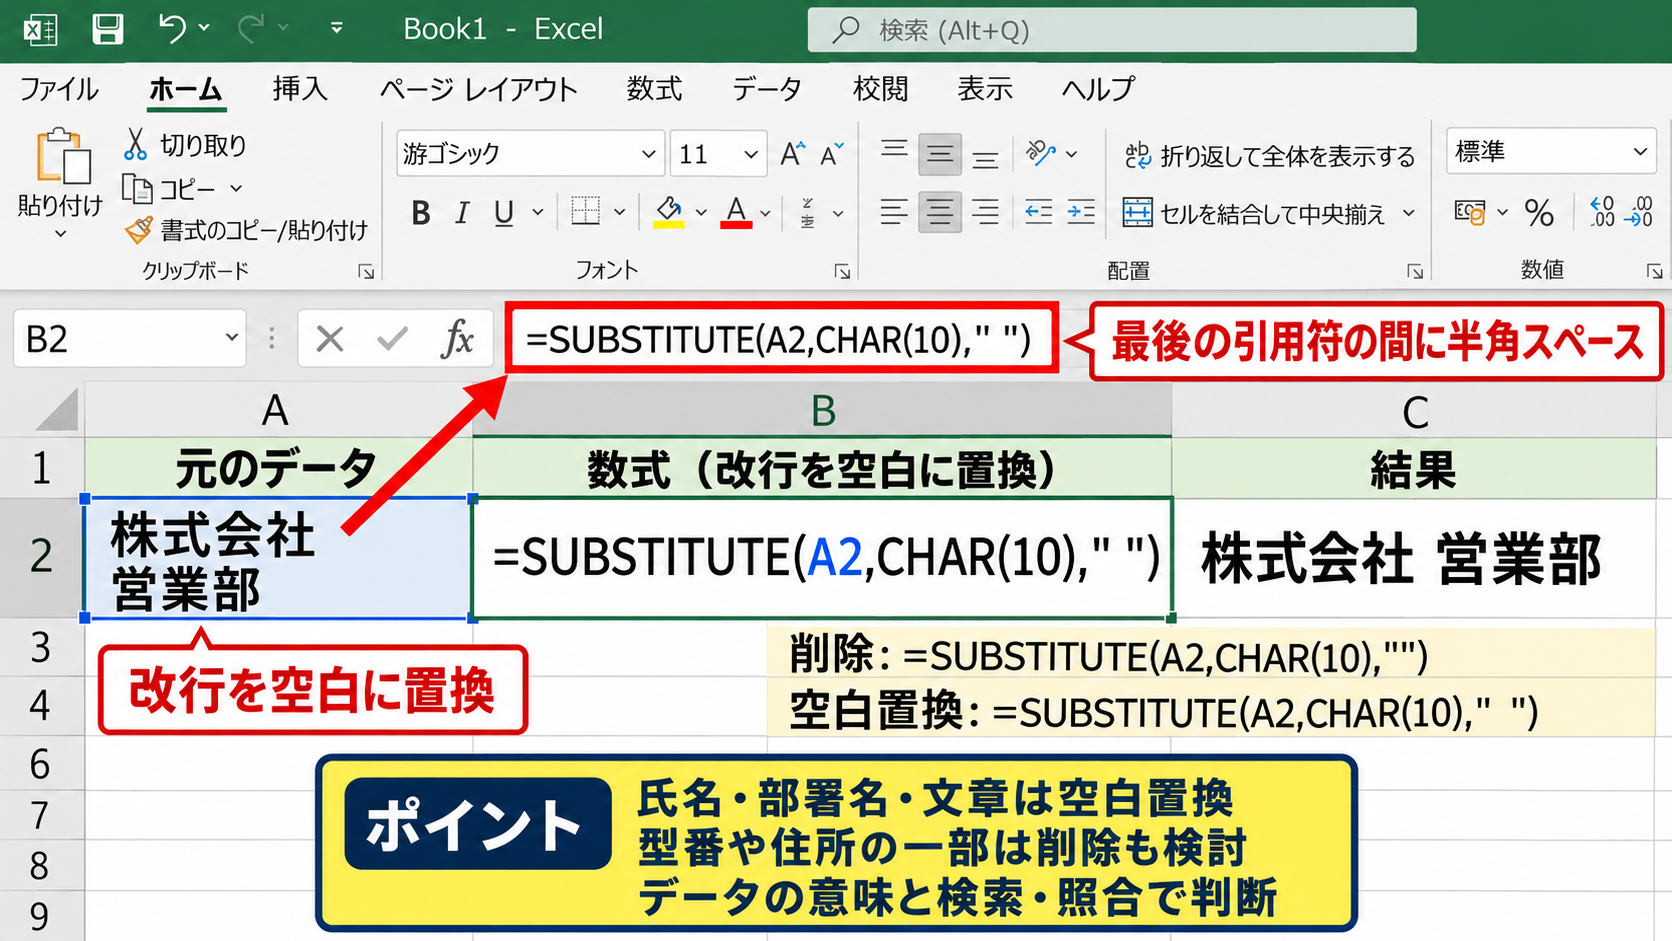Switch to the データ tab
This screenshot has height=941, width=1672.
[767, 89]
